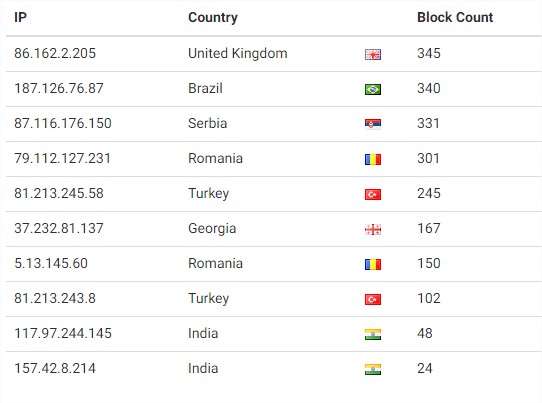Viewport: 542px width, 403px height.
Task: Click the United Kingdom flag icon
Action: [x=373, y=55]
